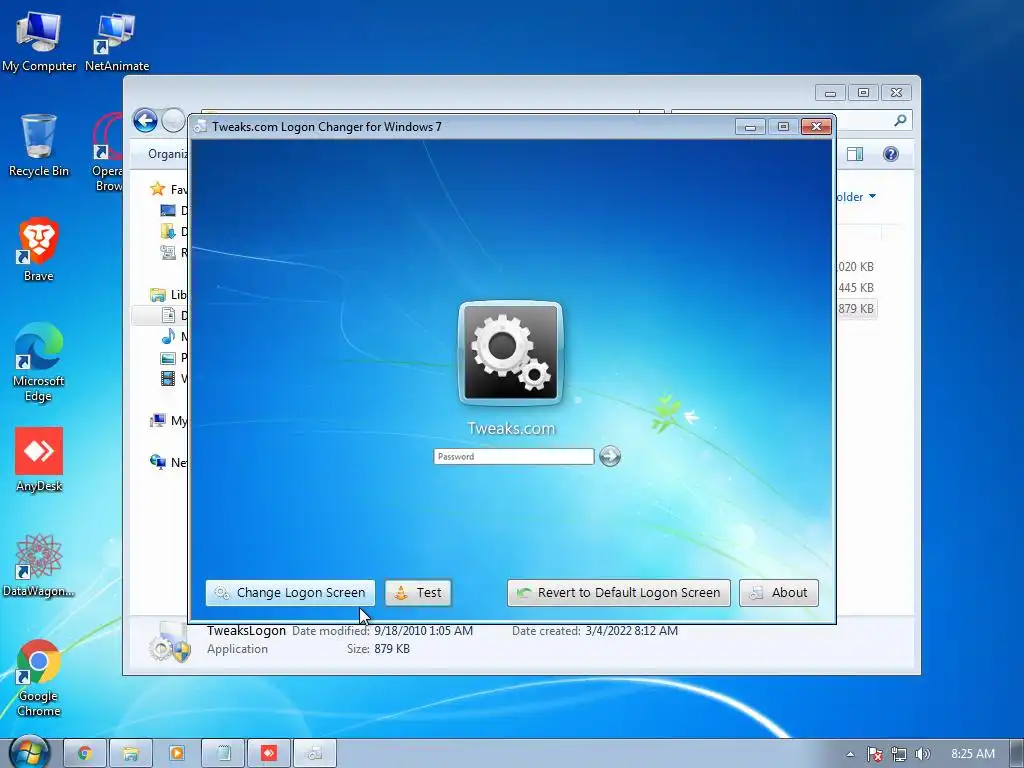Viewport: 1024px width, 768px height.
Task: Click Explorer search magnifier icon
Action: click(900, 120)
